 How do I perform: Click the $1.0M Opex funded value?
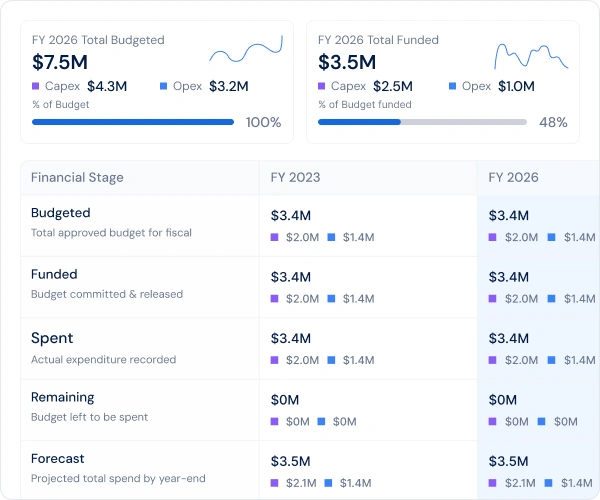pos(516,86)
